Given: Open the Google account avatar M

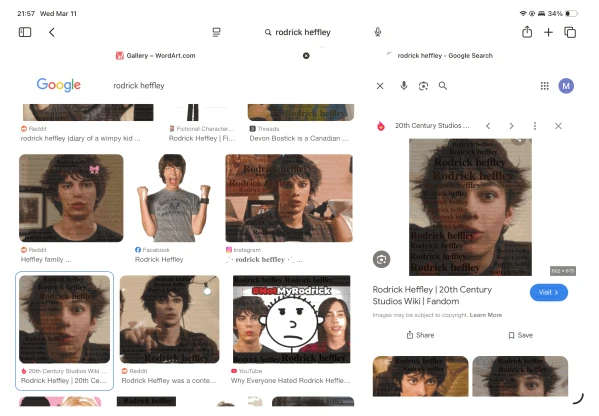Looking at the screenshot, I should 566,86.
